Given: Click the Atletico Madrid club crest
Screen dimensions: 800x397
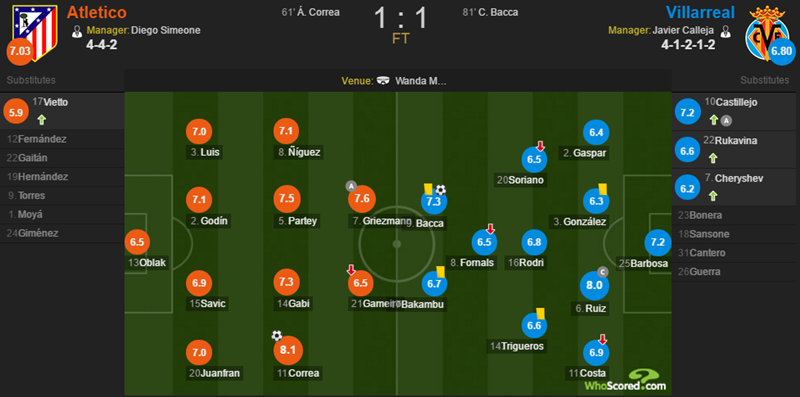Looking at the screenshot, I should click(34, 32).
